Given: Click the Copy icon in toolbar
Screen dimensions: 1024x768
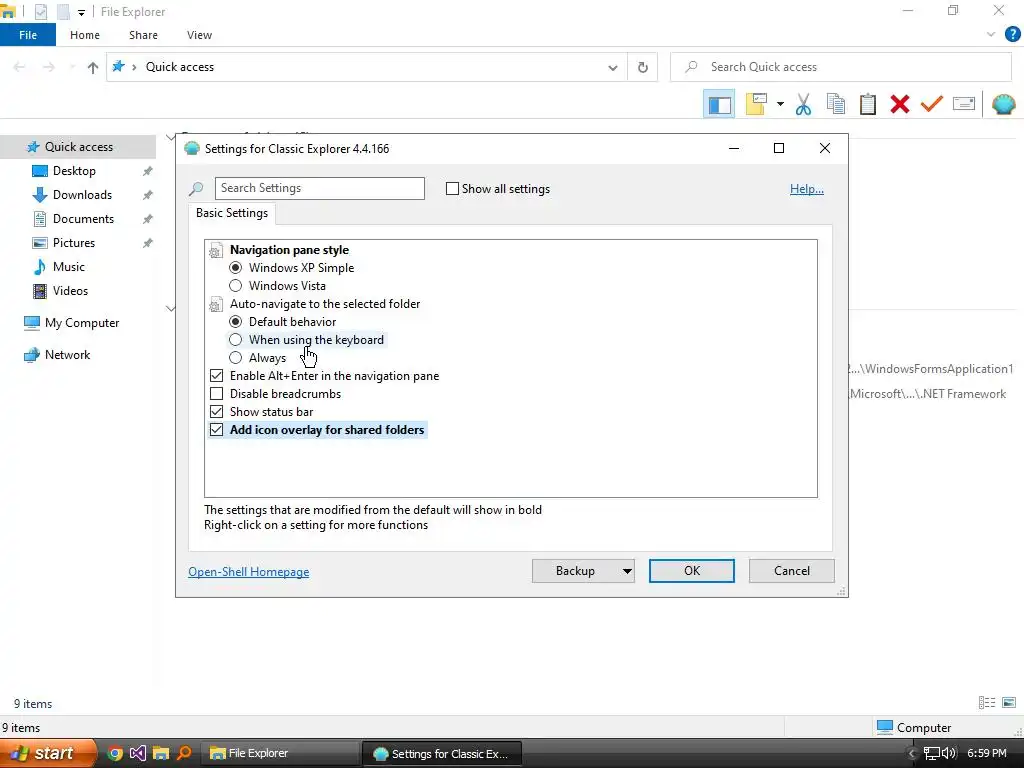Looking at the screenshot, I should point(835,104).
